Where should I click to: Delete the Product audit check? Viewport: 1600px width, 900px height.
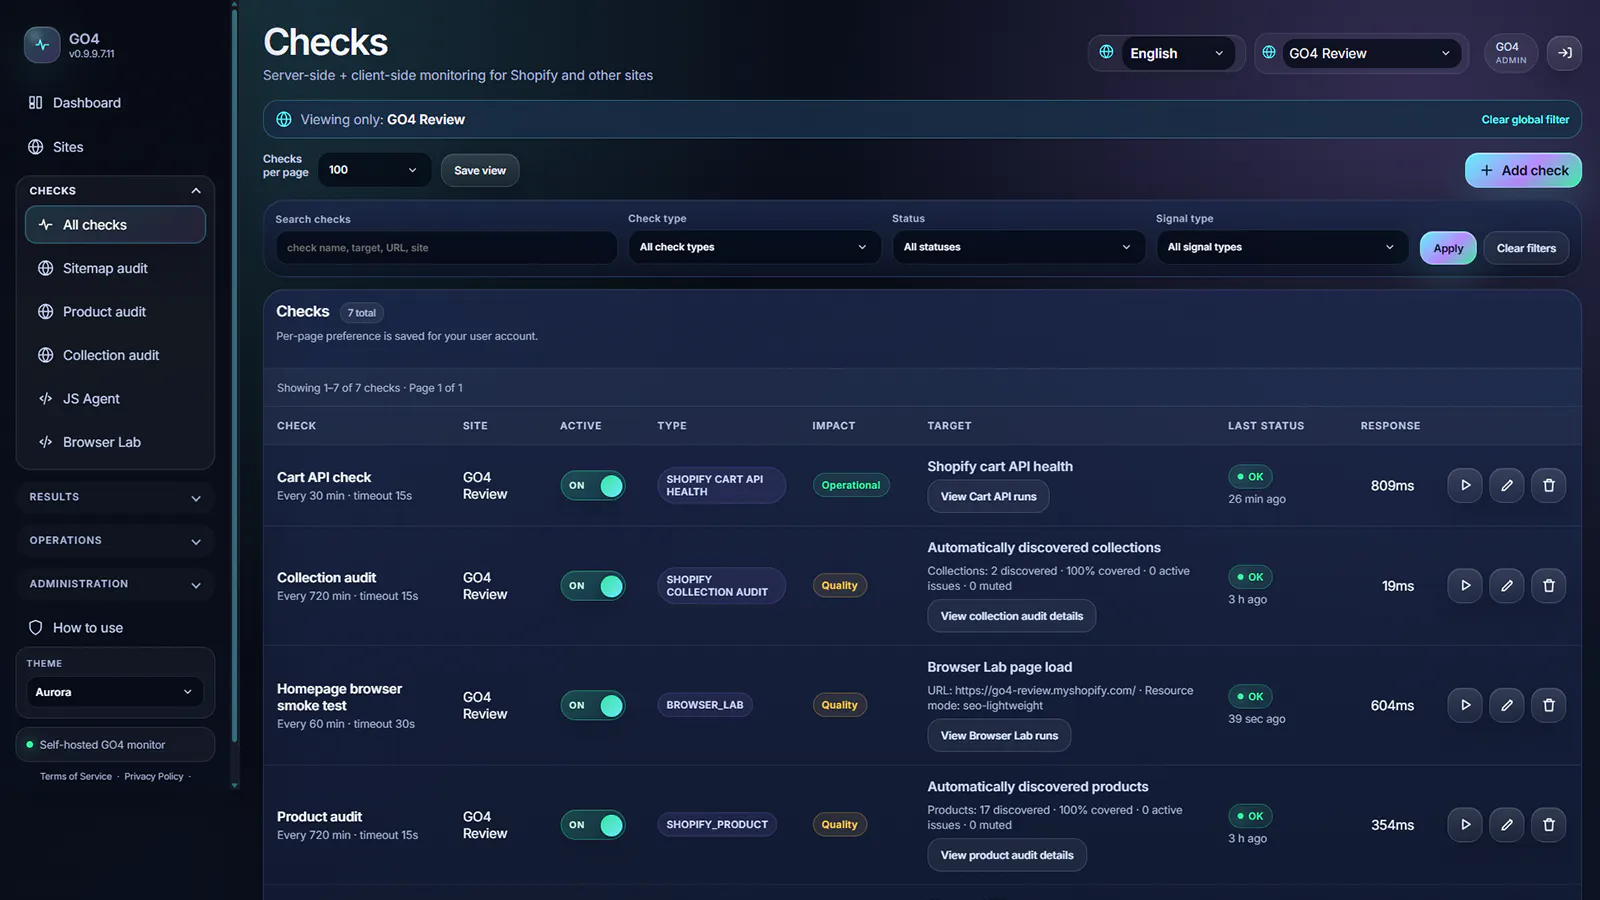pos(1549,825)
